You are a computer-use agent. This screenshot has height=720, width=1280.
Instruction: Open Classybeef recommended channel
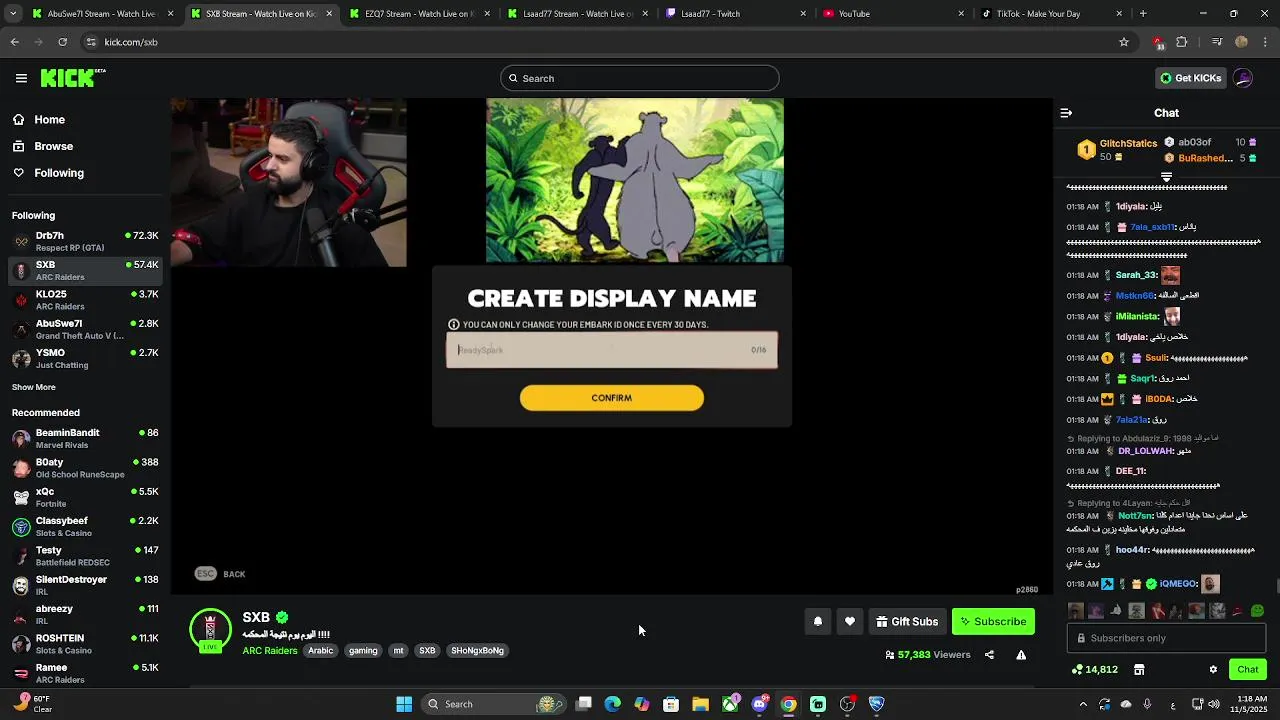86,526
